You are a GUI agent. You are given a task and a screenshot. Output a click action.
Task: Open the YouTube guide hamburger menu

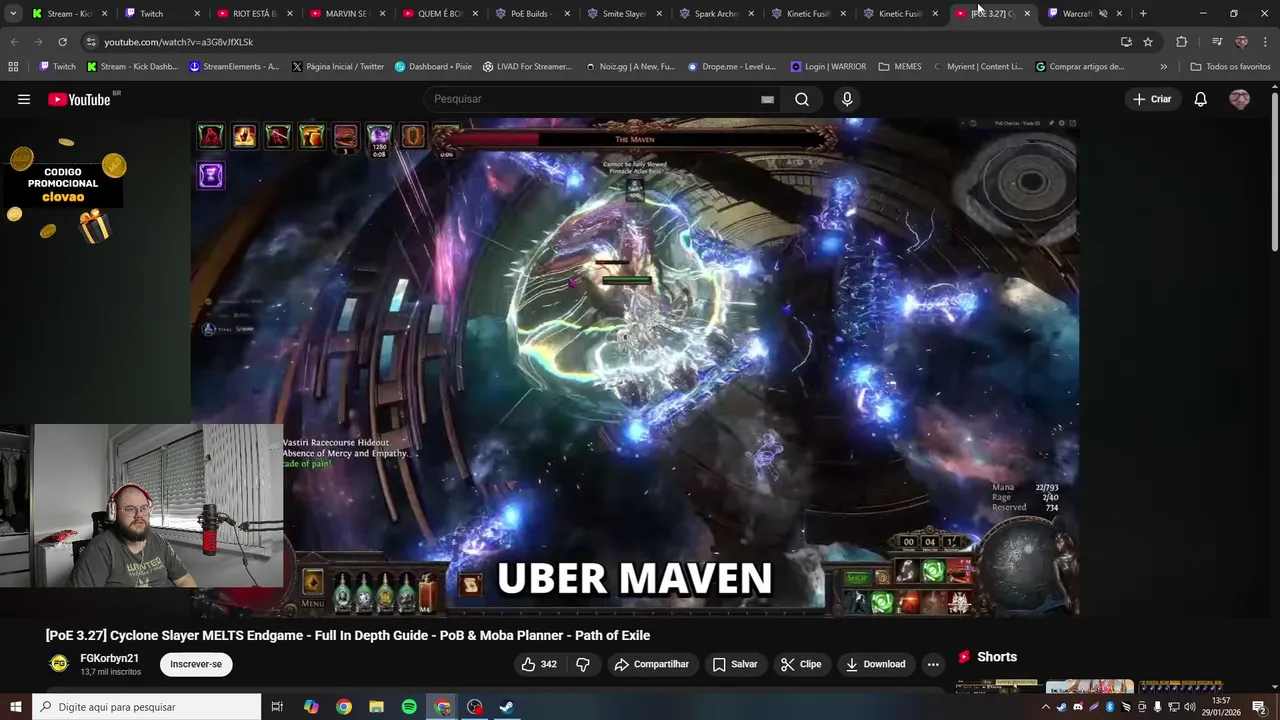[x=24, y=99]
